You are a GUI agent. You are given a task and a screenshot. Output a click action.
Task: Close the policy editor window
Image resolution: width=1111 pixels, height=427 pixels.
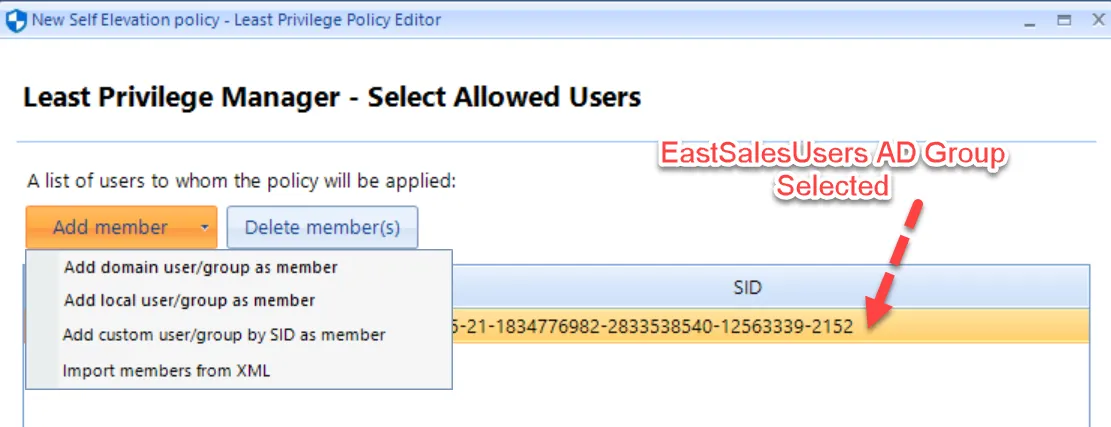[x=1094, y=20]
